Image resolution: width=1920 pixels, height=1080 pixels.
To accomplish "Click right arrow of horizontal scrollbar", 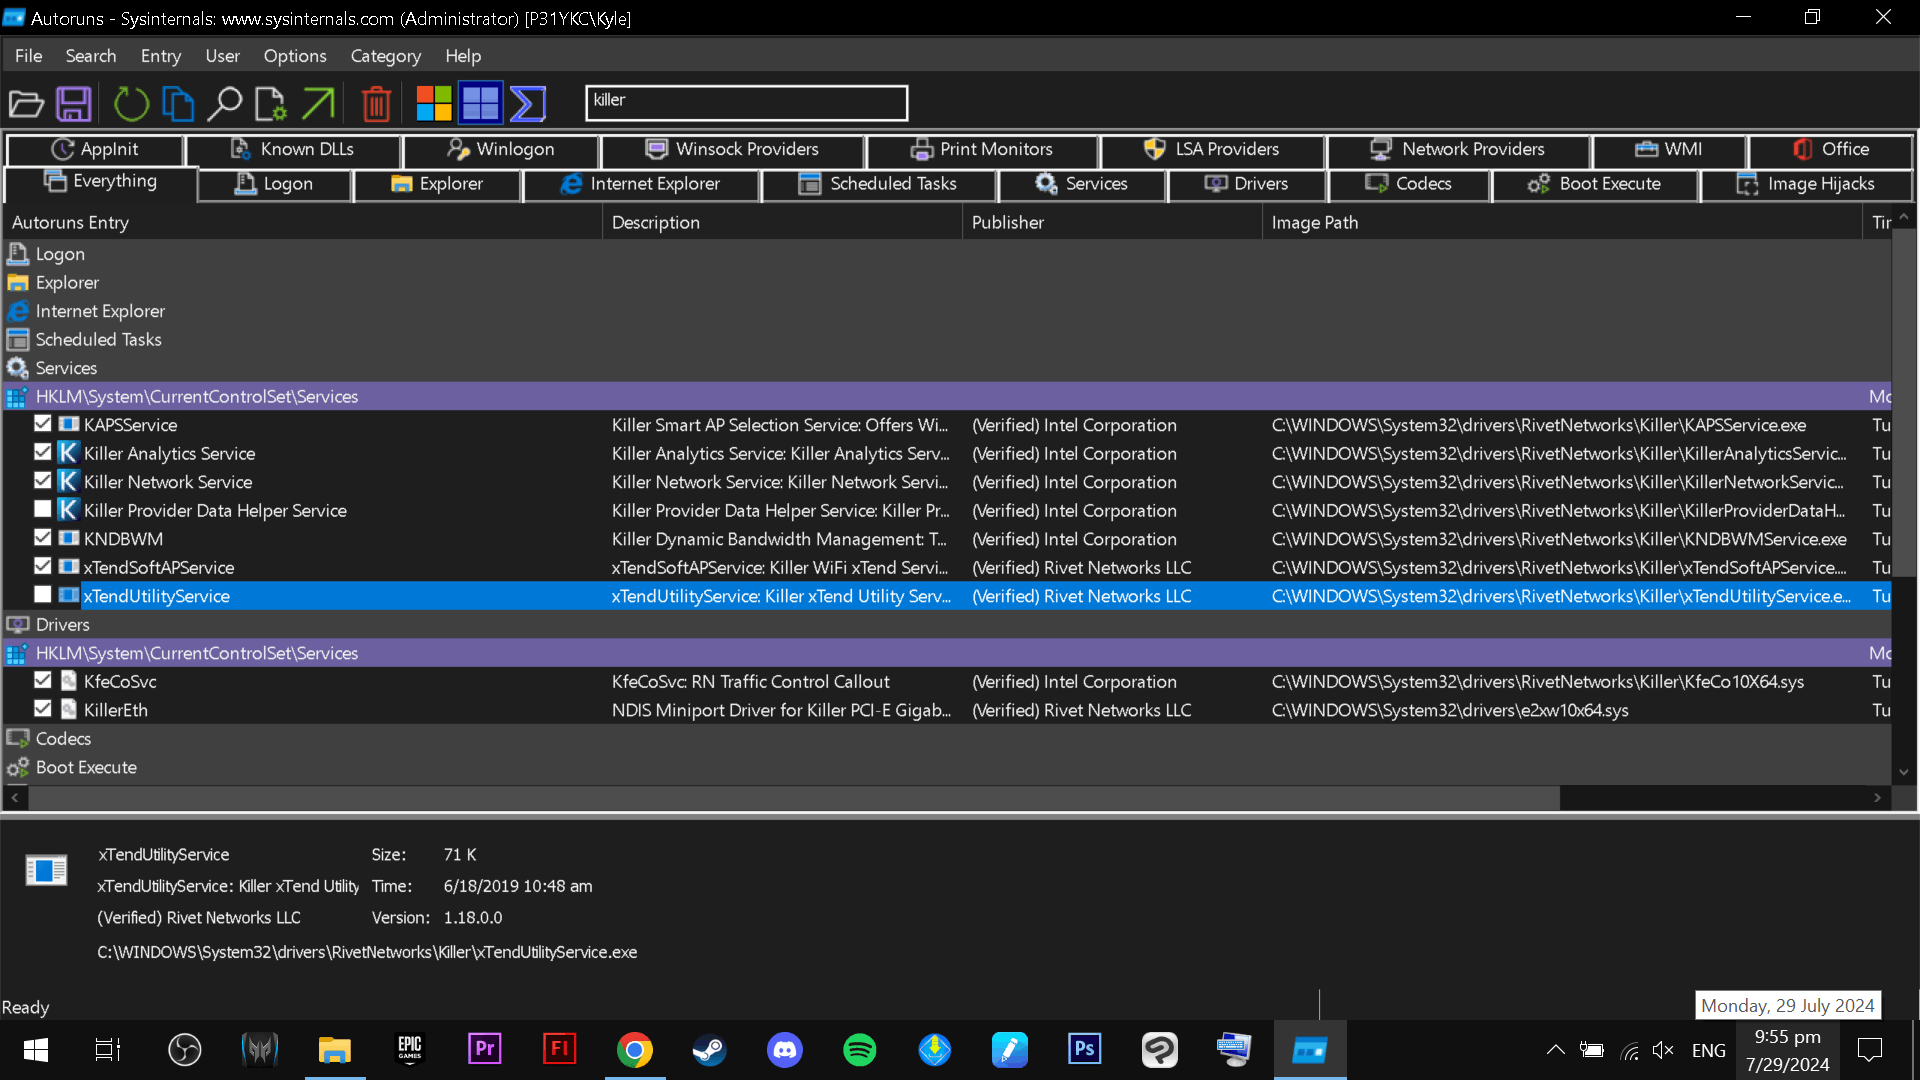I will (1877, 797).
